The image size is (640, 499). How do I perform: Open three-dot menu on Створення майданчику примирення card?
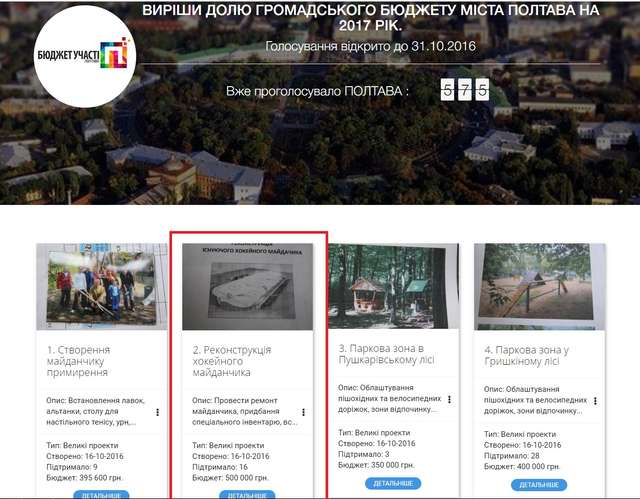[158, 412]
